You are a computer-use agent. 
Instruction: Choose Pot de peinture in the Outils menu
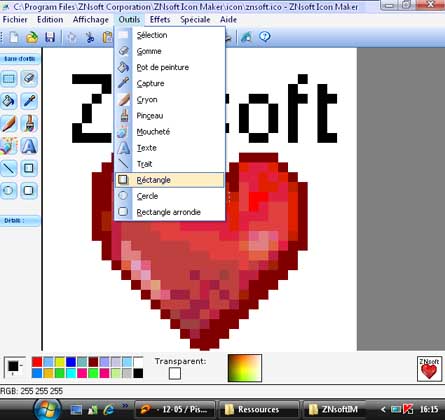170,67
